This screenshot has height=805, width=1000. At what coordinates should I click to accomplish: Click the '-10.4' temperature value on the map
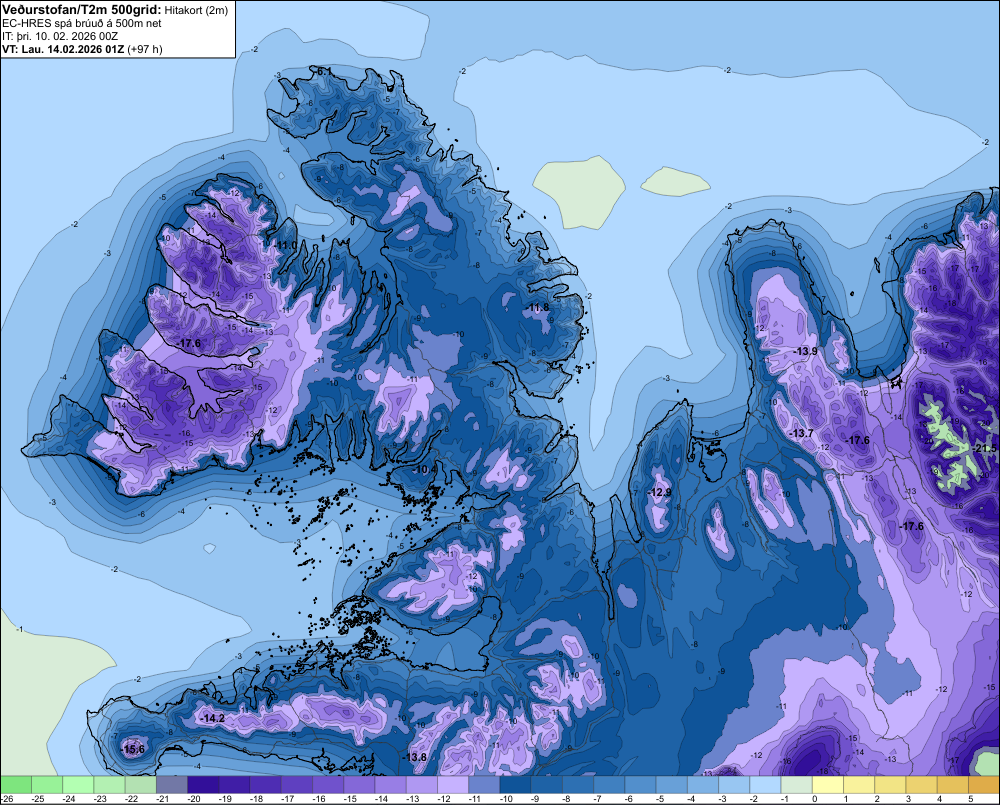(x=426, y=469)
